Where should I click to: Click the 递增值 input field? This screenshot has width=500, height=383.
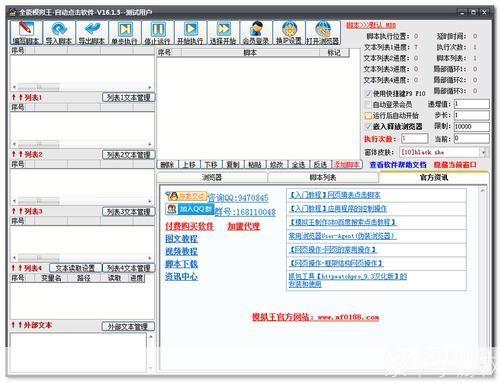pos(472,104)
